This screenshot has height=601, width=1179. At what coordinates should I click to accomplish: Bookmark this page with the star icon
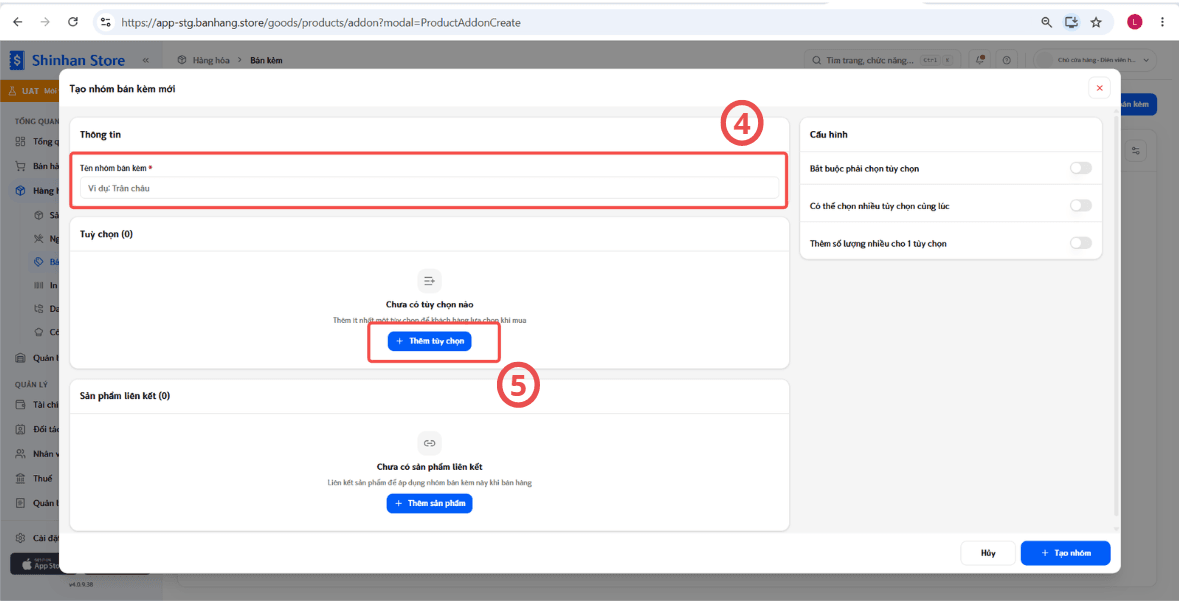tap(1096, 23)
